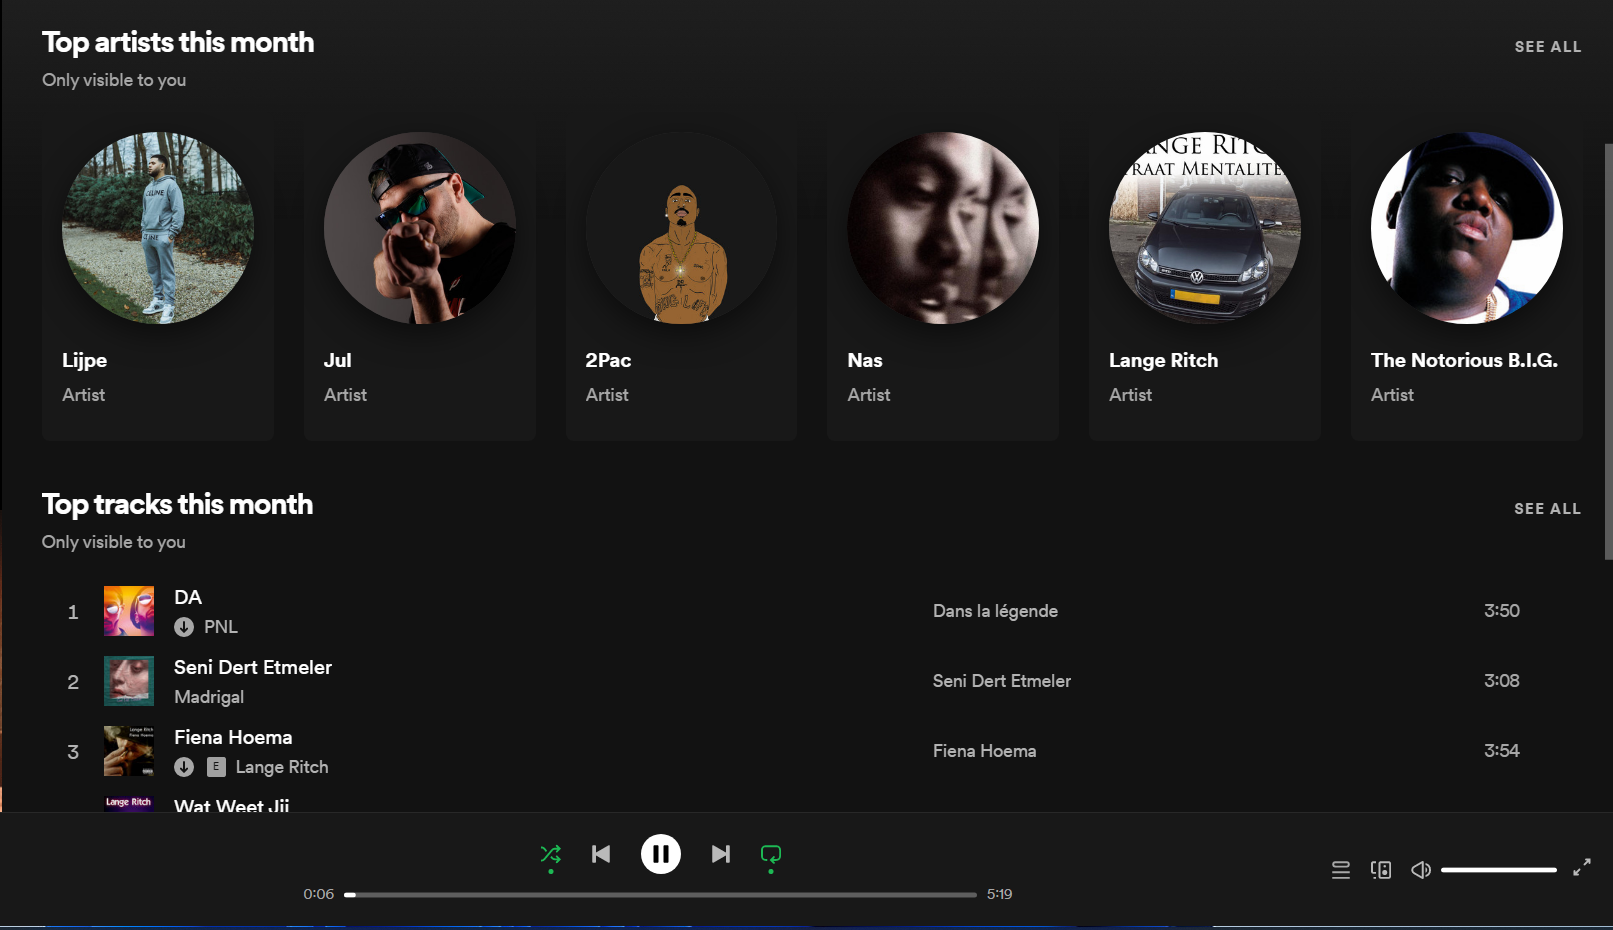The height and width of the screenshot is (930, 1613).
Task: See all top tracks this month
Action: 1547,509
